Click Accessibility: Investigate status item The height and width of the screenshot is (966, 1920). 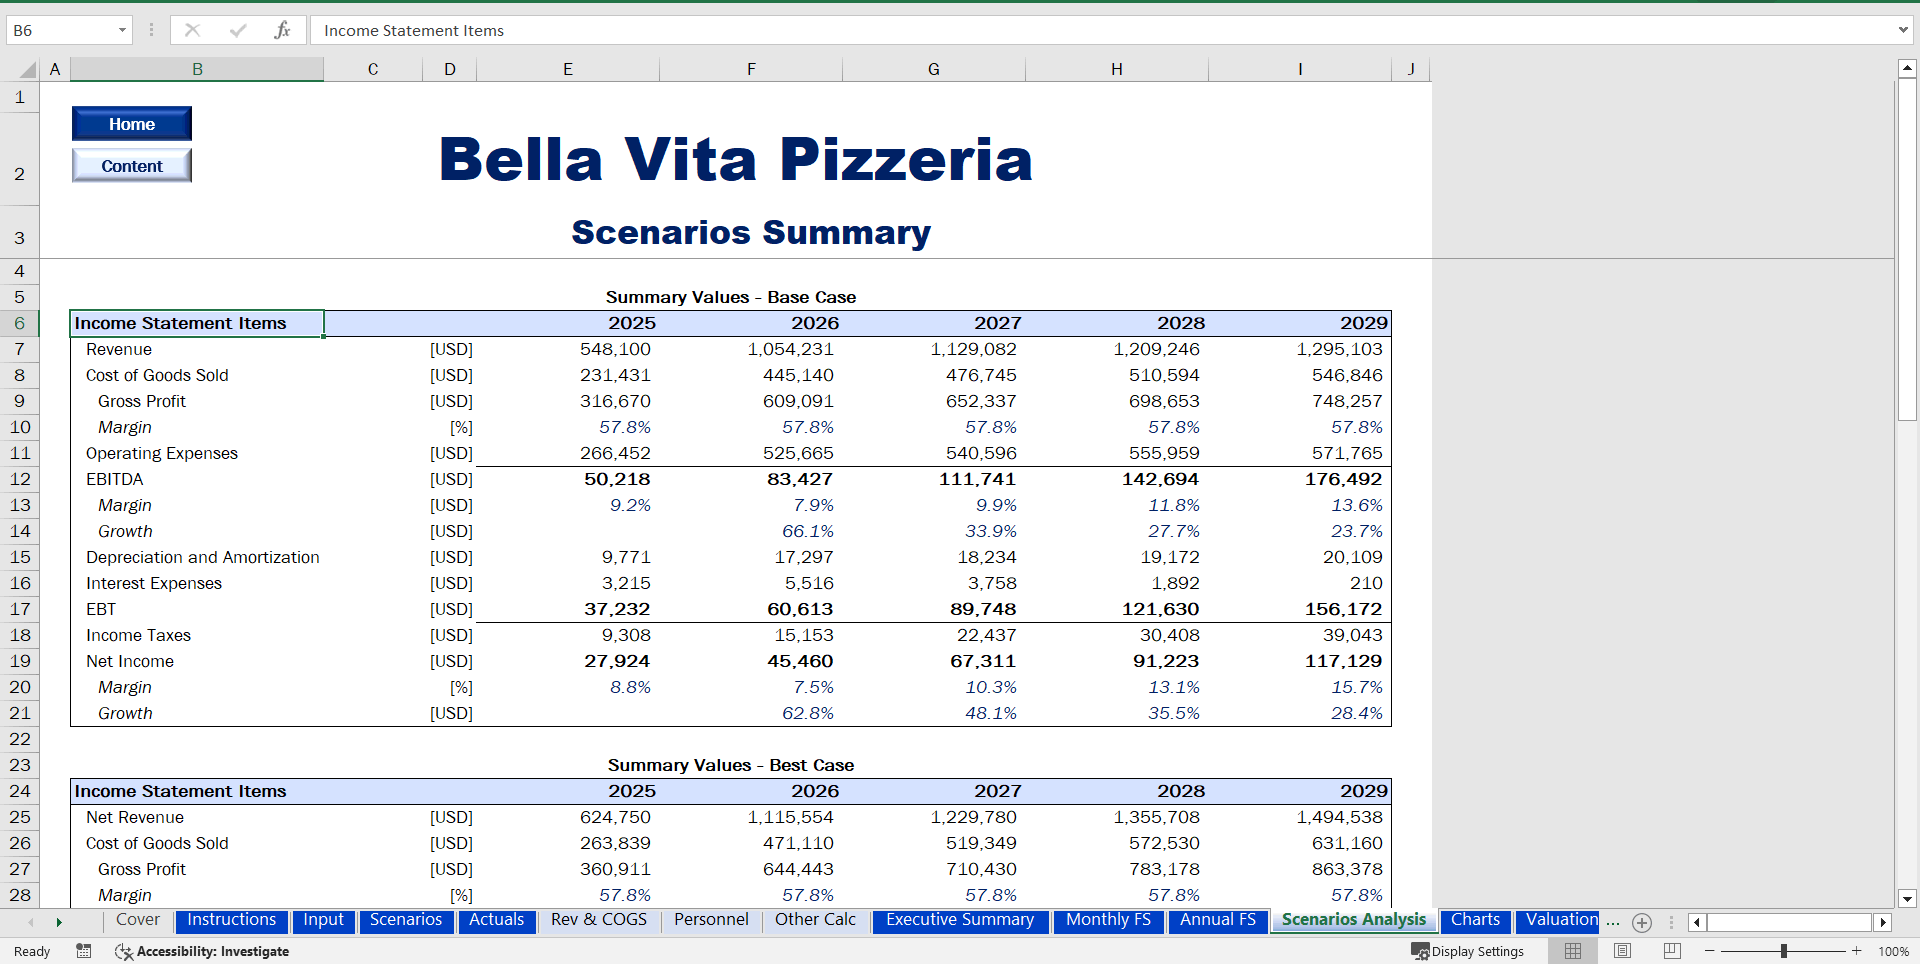pos(202,951)
